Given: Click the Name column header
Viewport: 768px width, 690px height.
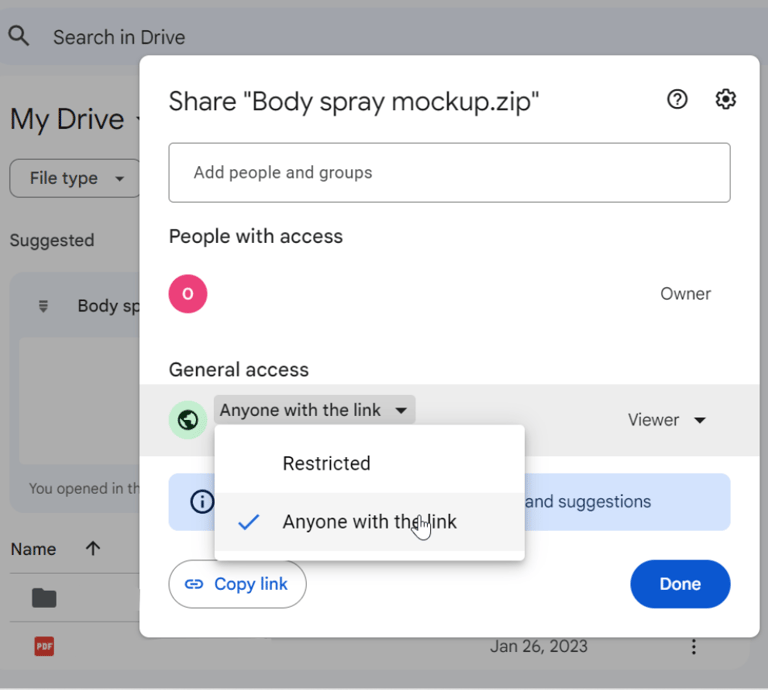Looking at the screenshot, I should pos(33,549).
